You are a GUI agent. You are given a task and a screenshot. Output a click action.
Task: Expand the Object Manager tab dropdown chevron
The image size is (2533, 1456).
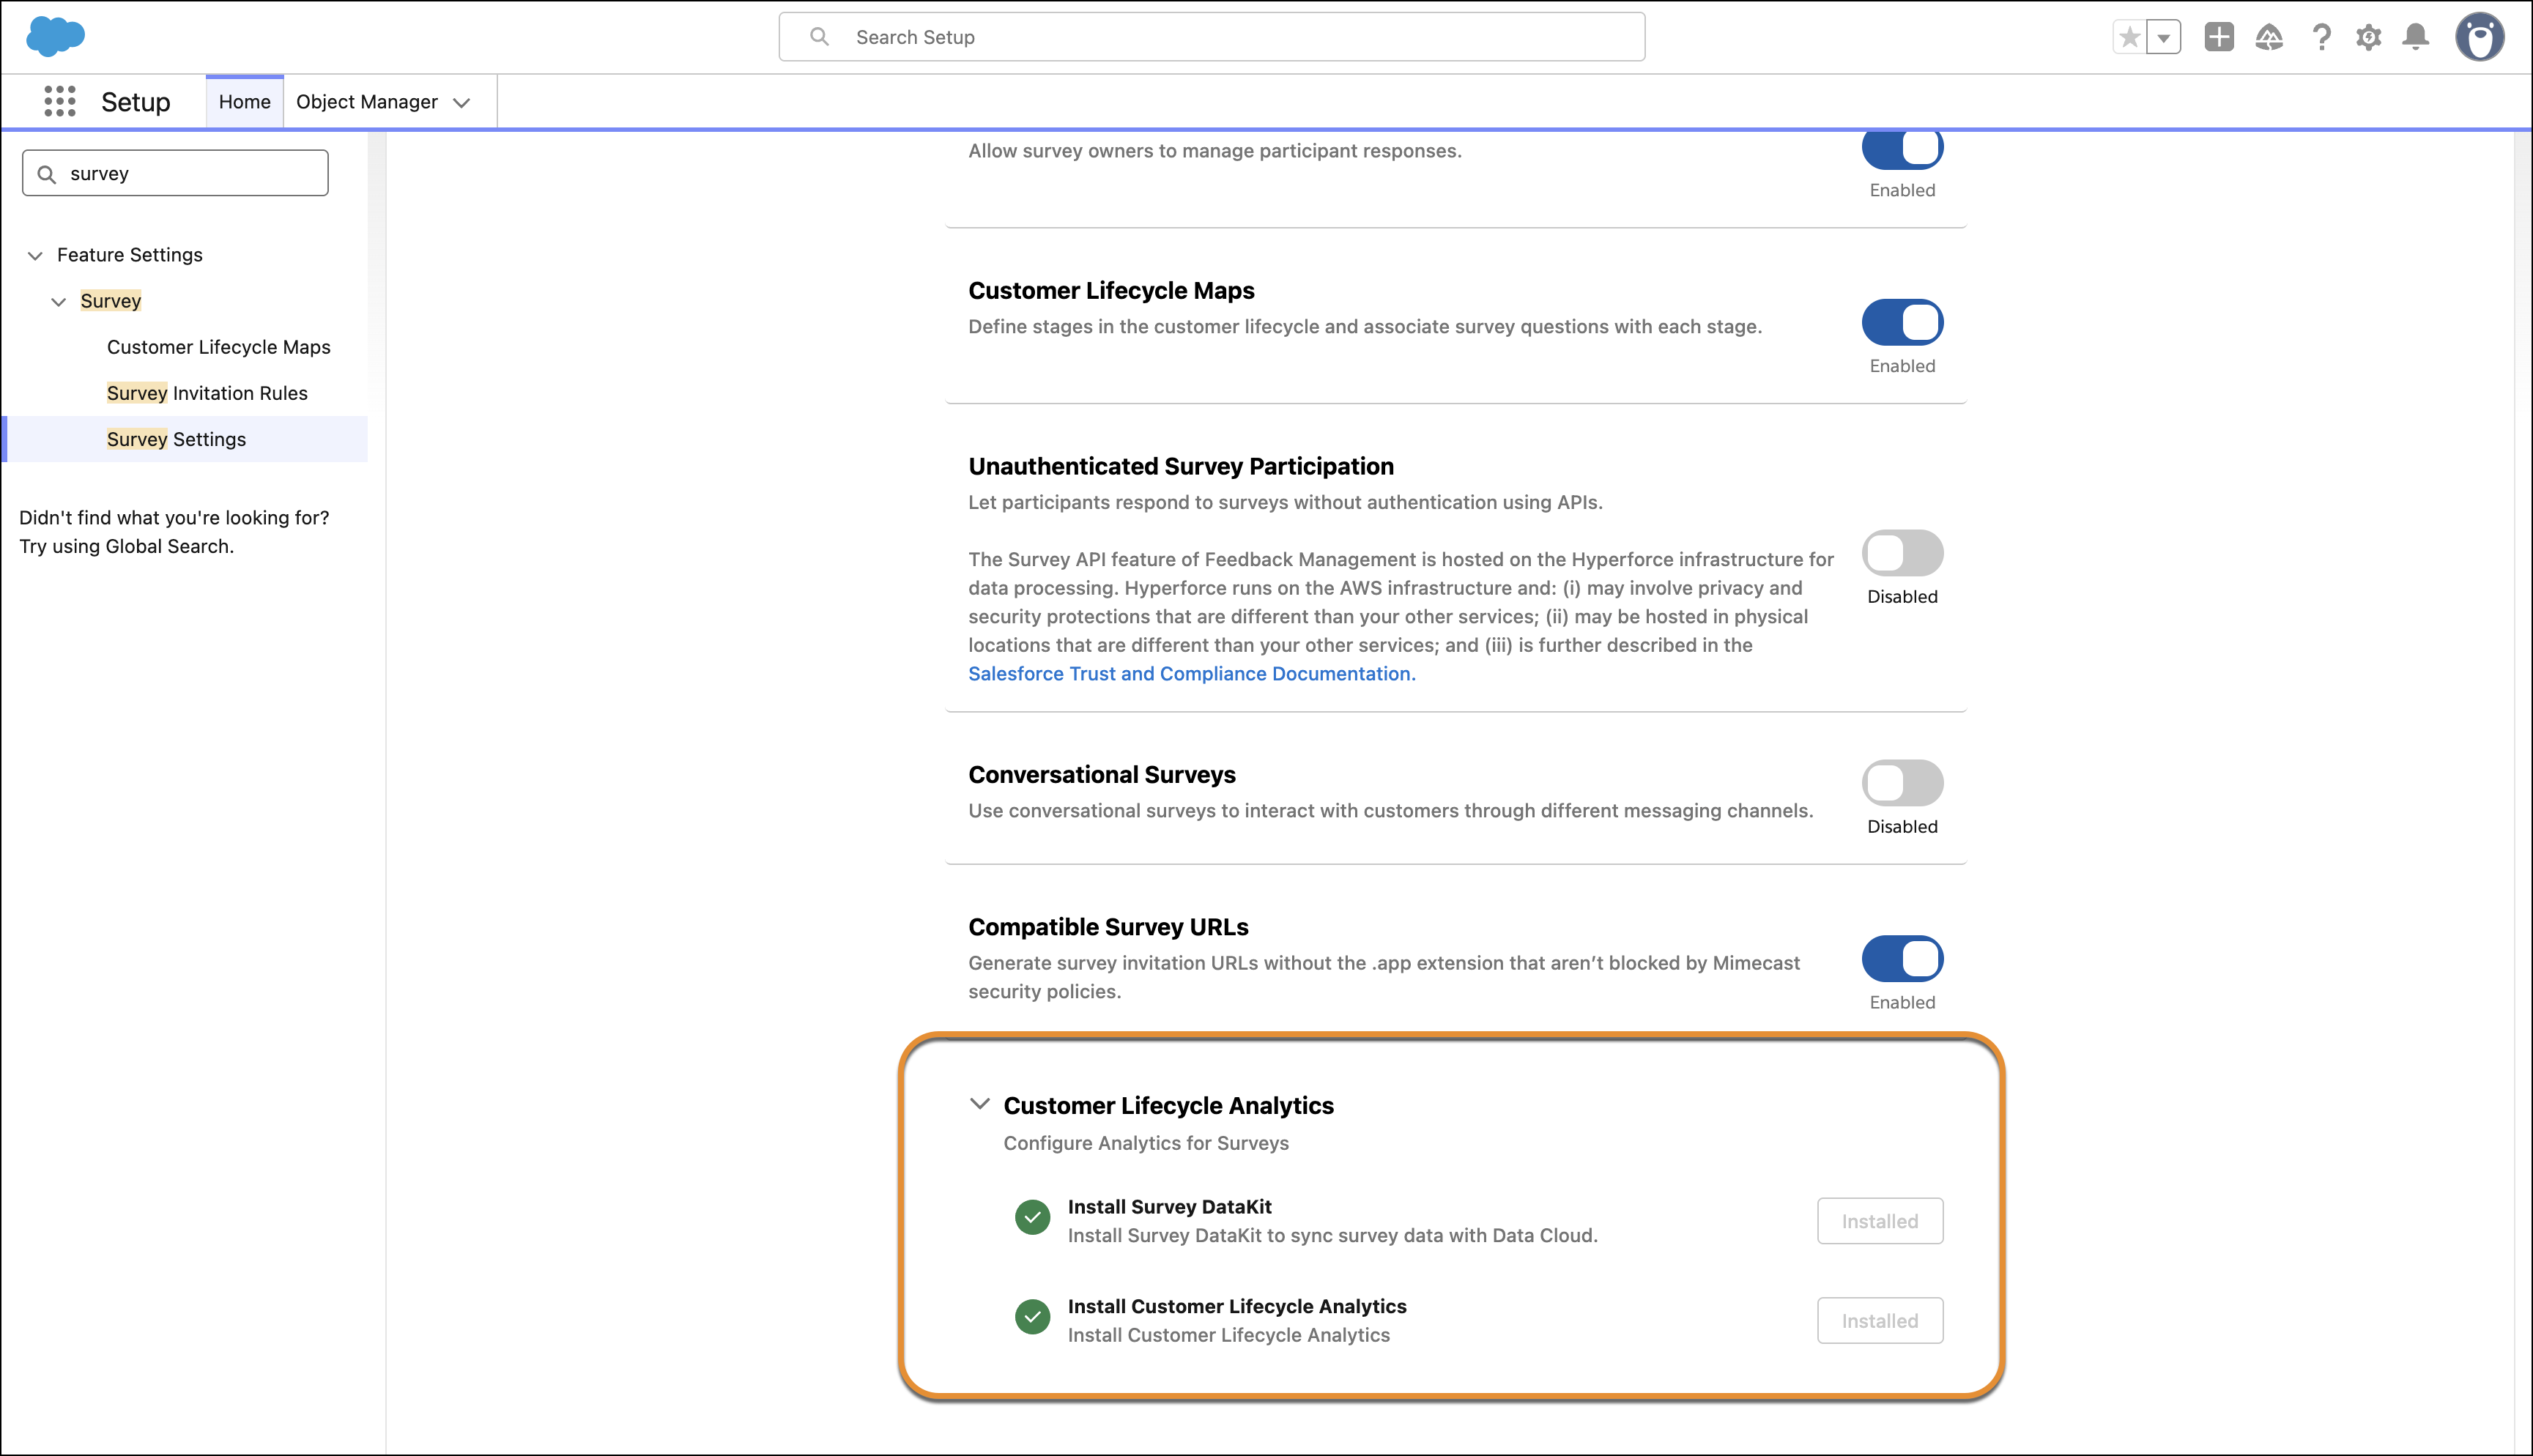tap(462, 103)
